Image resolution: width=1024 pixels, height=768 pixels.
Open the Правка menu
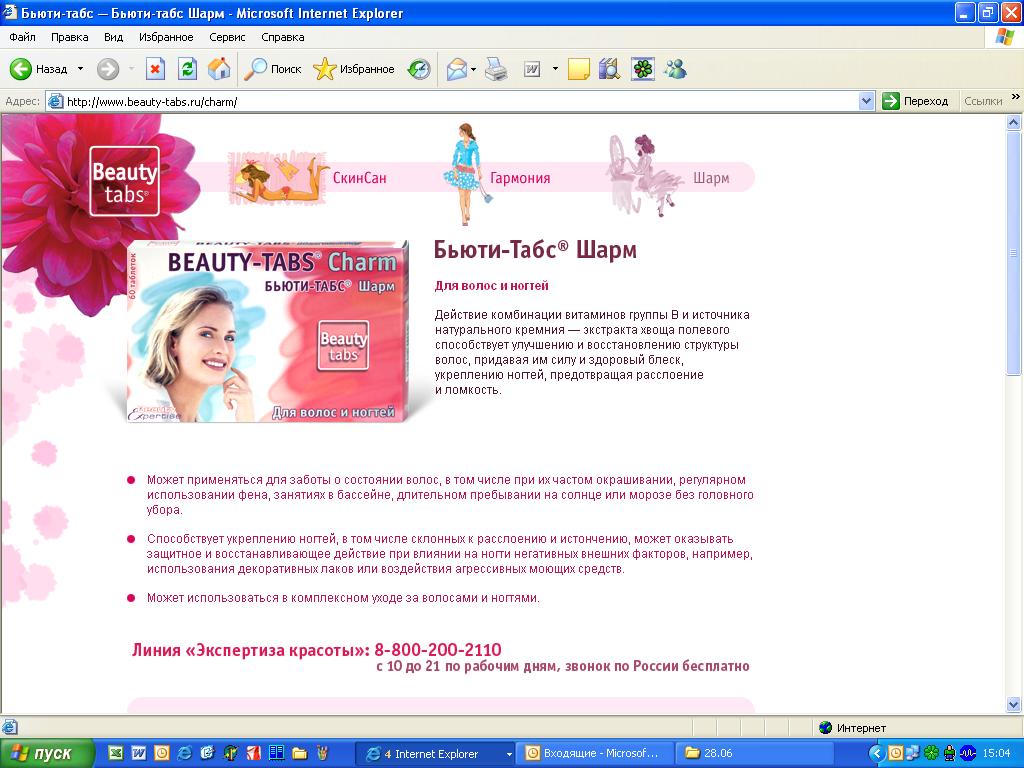(69, 37)
